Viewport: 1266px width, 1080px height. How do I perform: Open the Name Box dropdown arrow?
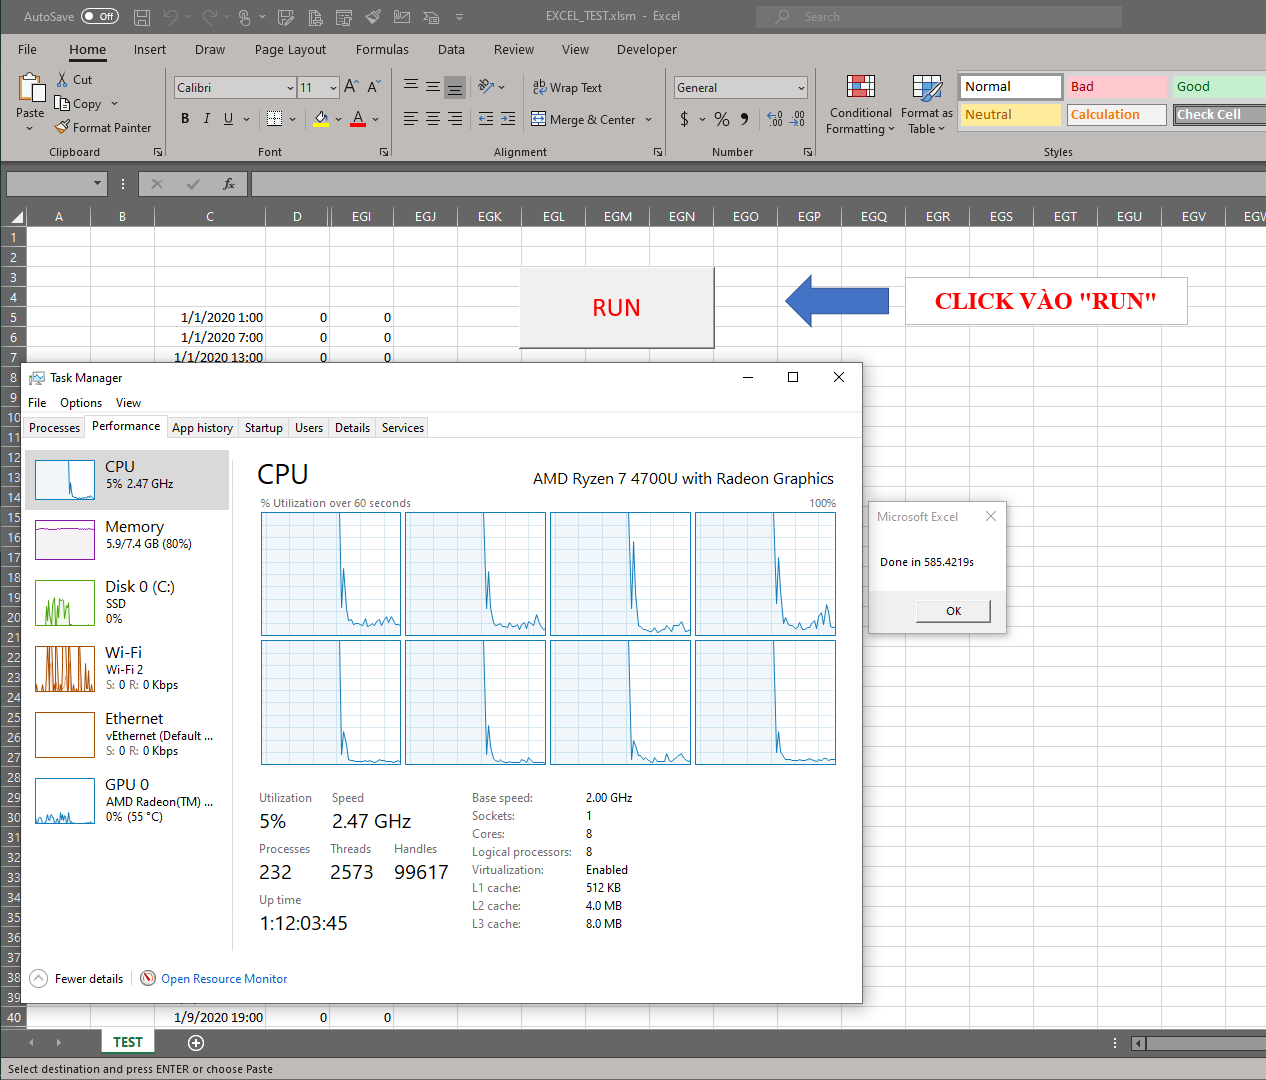[97, 184]
